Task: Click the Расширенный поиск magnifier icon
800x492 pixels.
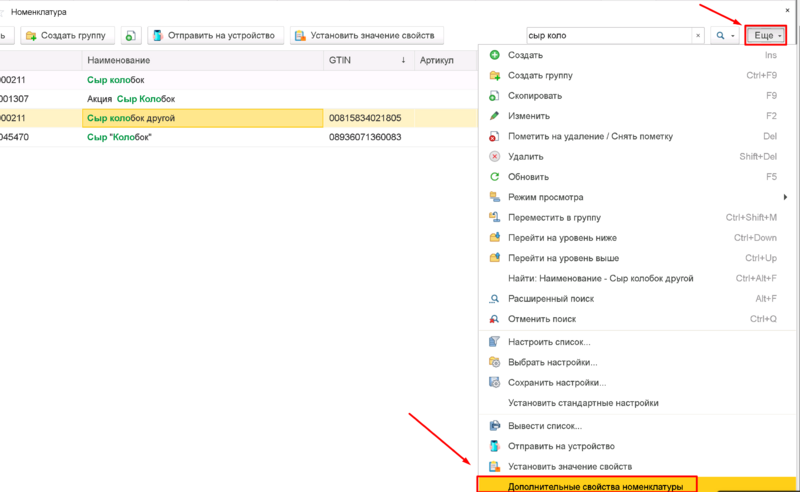Action: point(494,299)
